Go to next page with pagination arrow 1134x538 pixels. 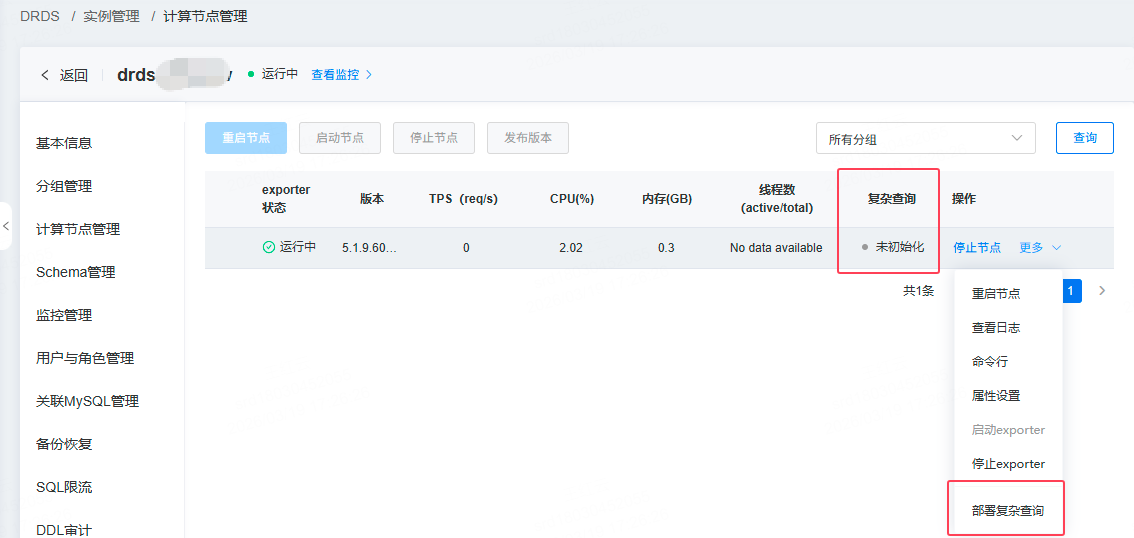pyautogui.click(x=1102, y=291)
